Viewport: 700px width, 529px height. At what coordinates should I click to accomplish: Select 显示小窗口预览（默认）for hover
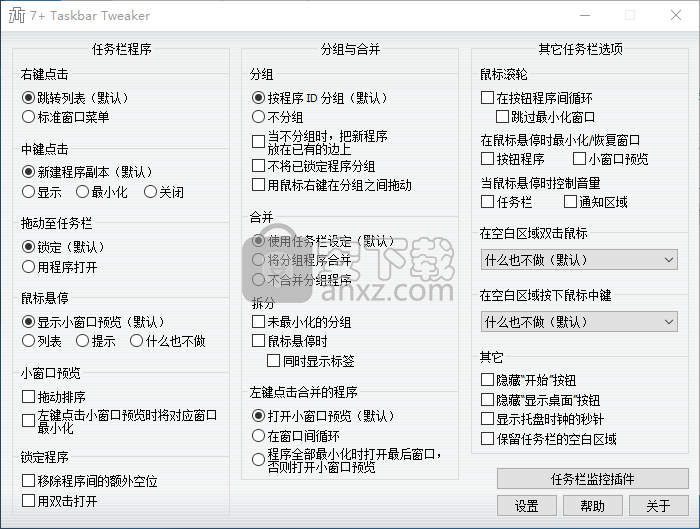93,322
